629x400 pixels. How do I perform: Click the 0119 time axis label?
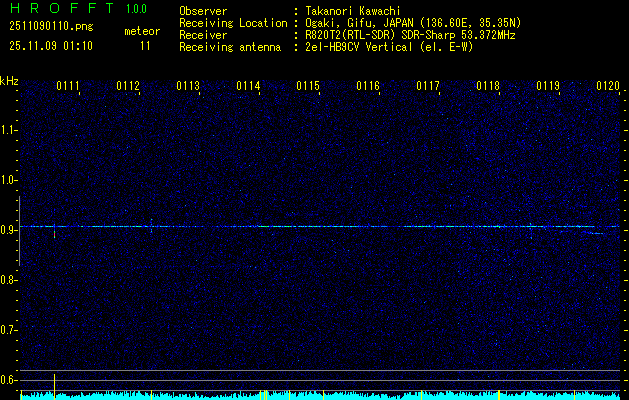pos(548,86)
